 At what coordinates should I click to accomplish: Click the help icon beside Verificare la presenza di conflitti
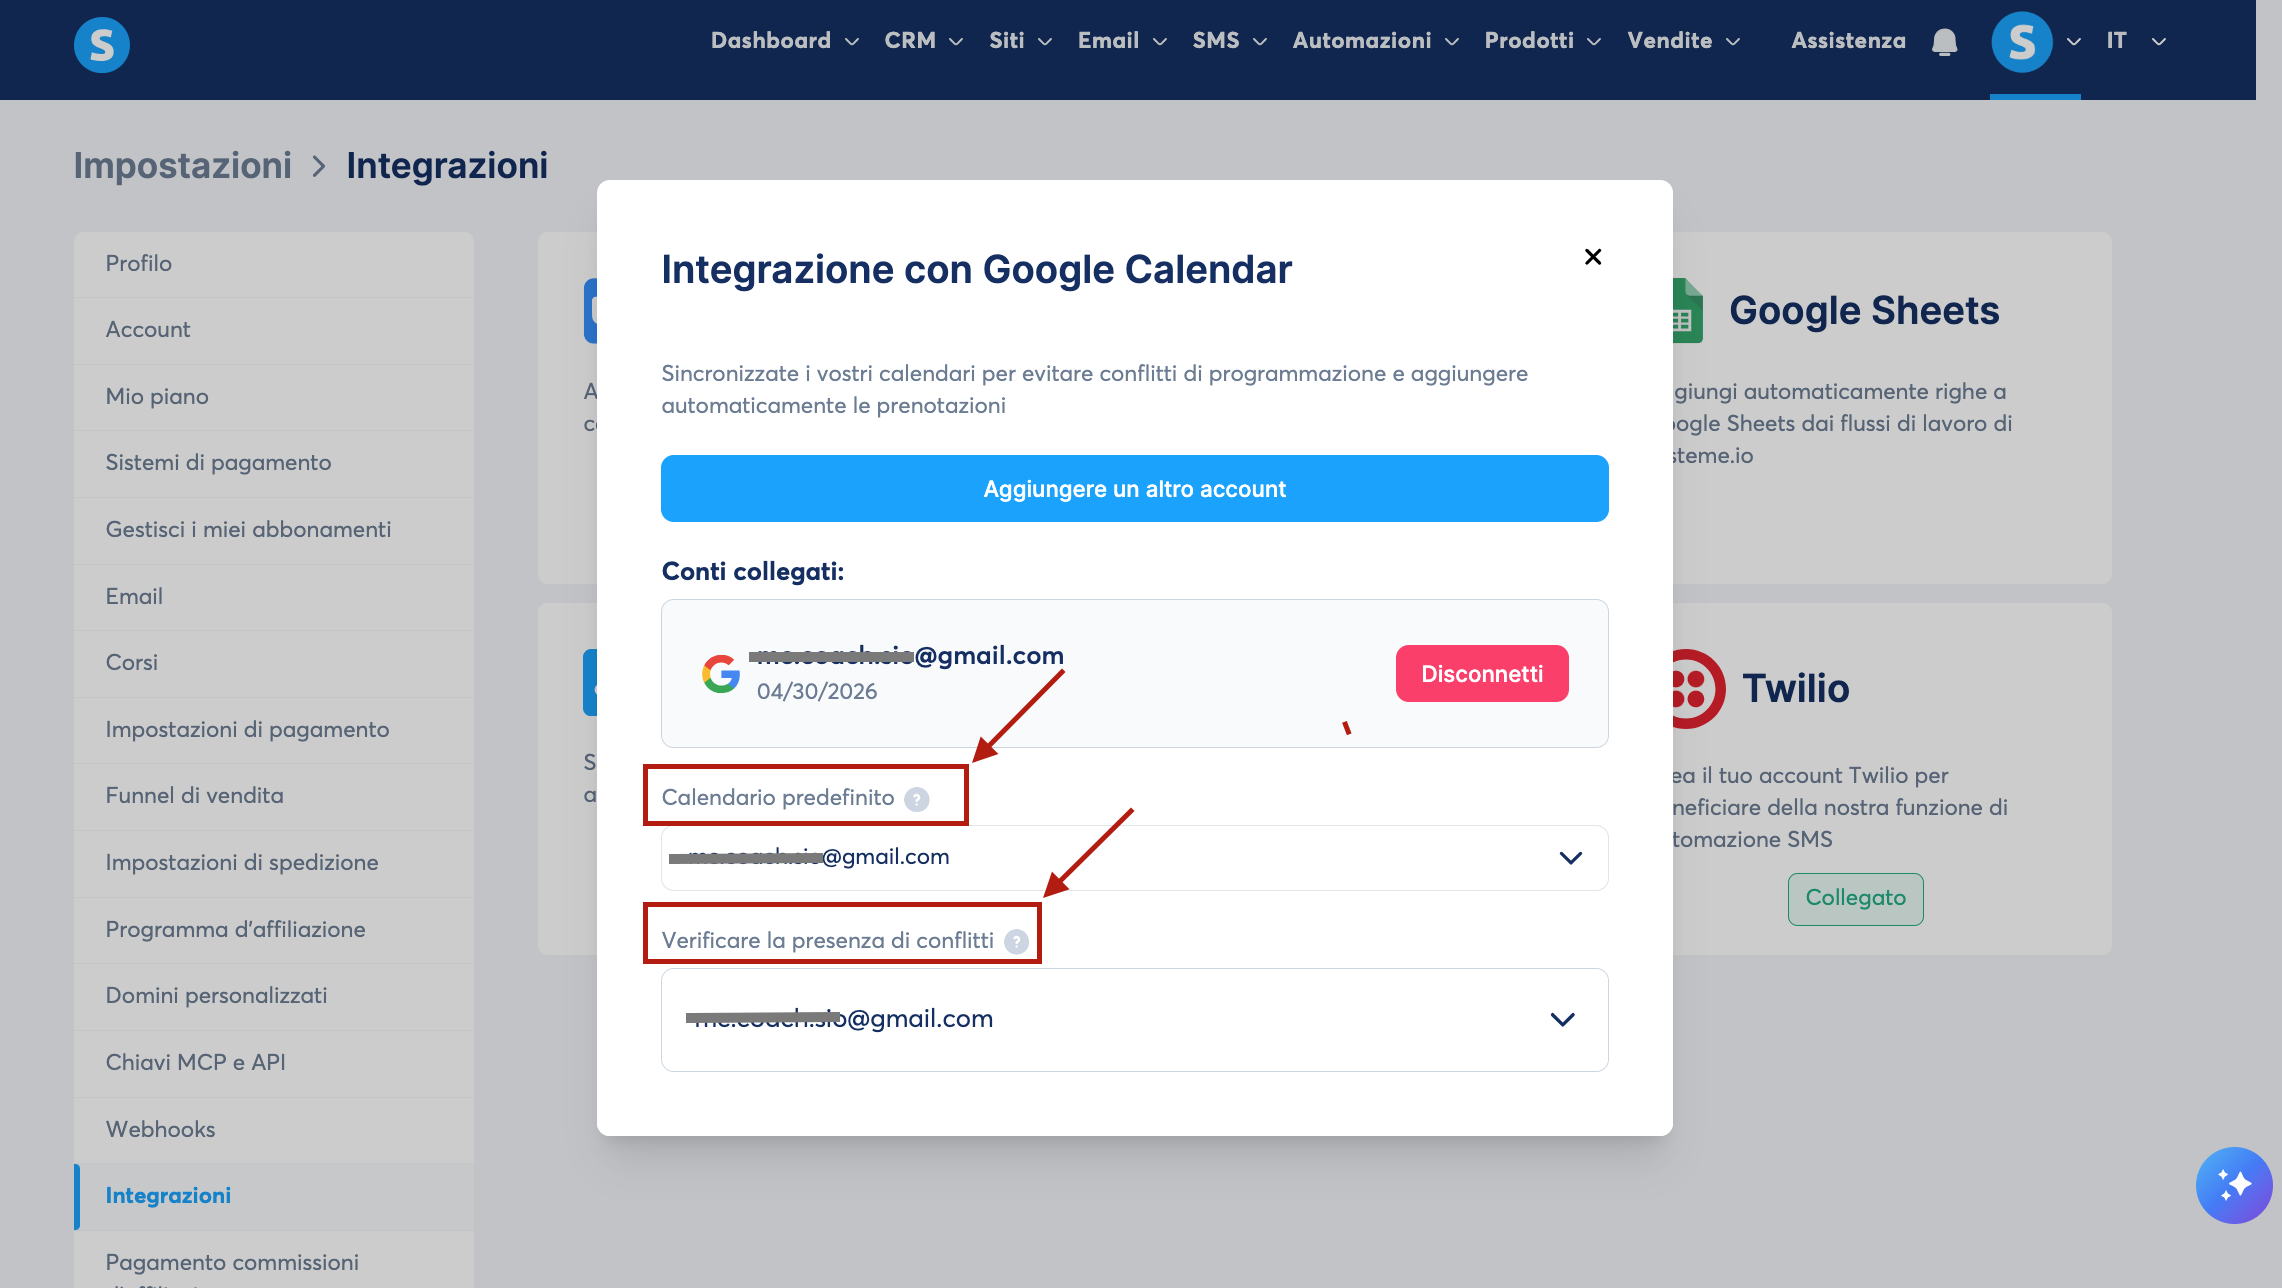click(1016, 942)
